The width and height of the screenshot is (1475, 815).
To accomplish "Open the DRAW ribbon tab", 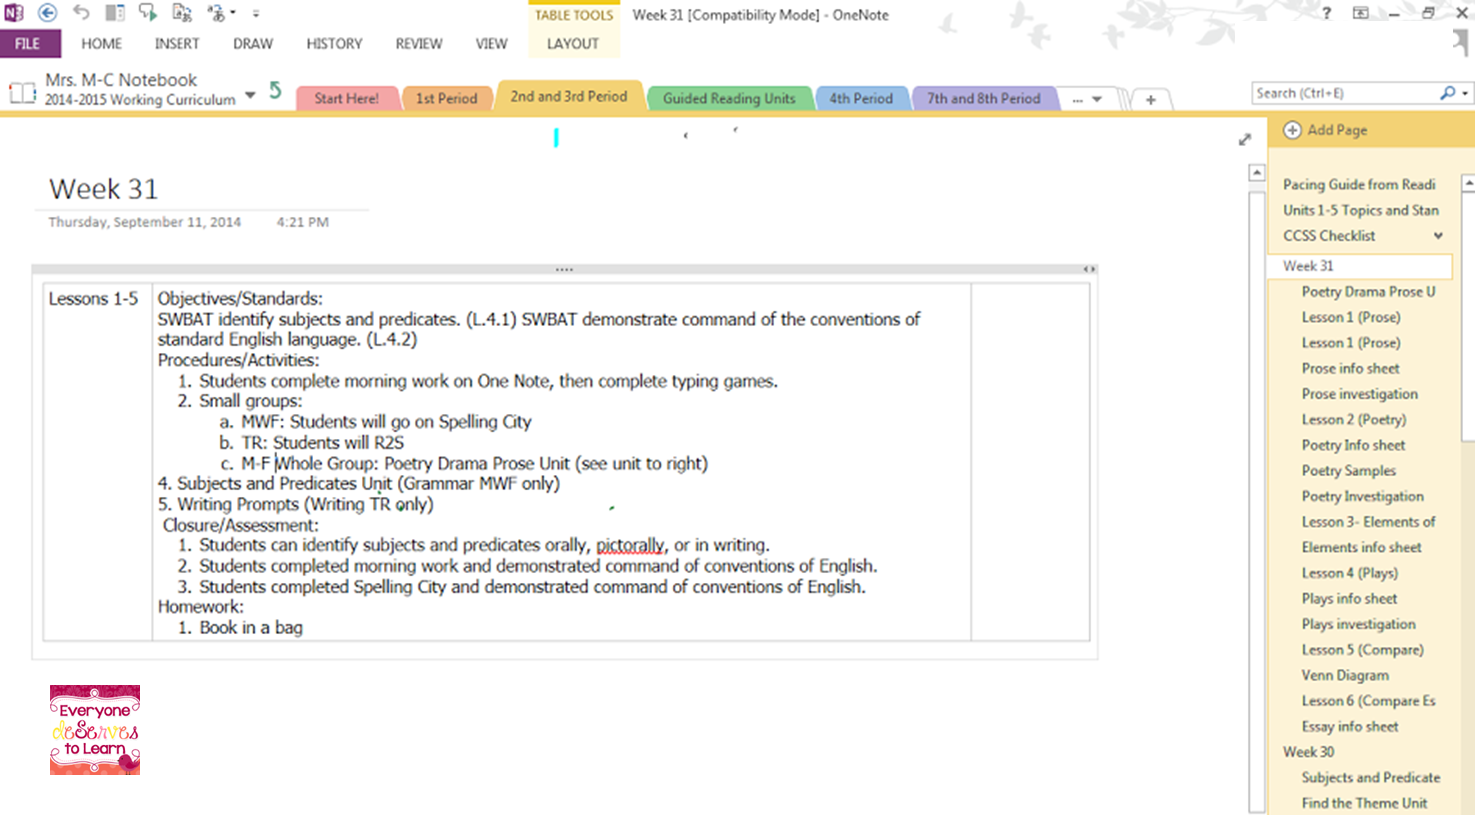I will (x=253, y=44).
